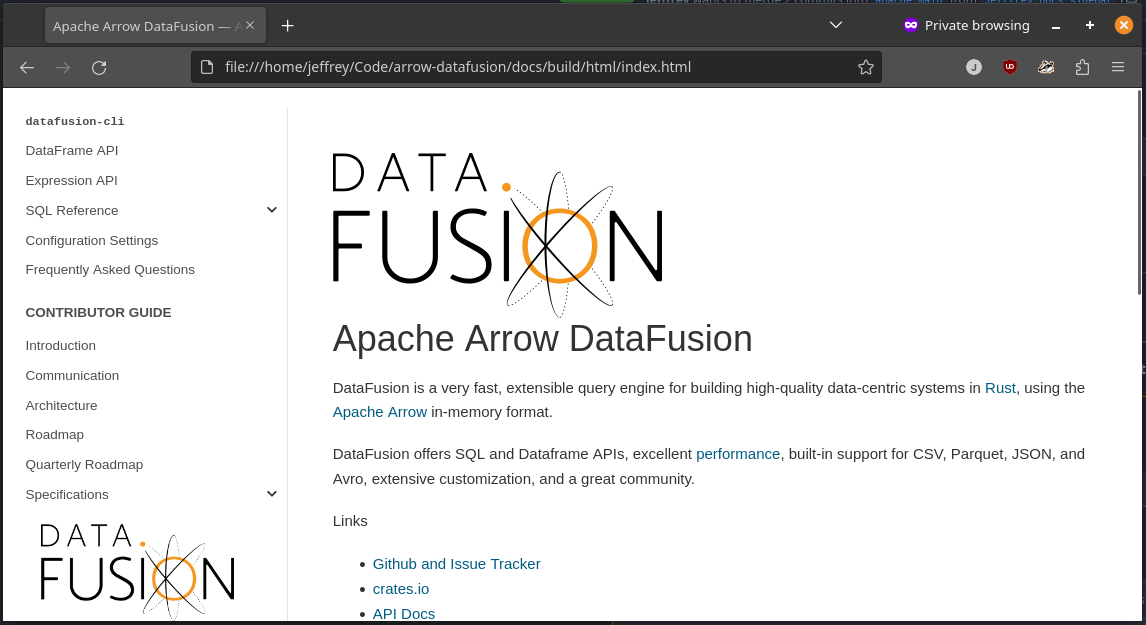The height and width of the screenshot is (625, 1146).
Task: Close the browser with orange X button
Action: tap(1123, 26)
